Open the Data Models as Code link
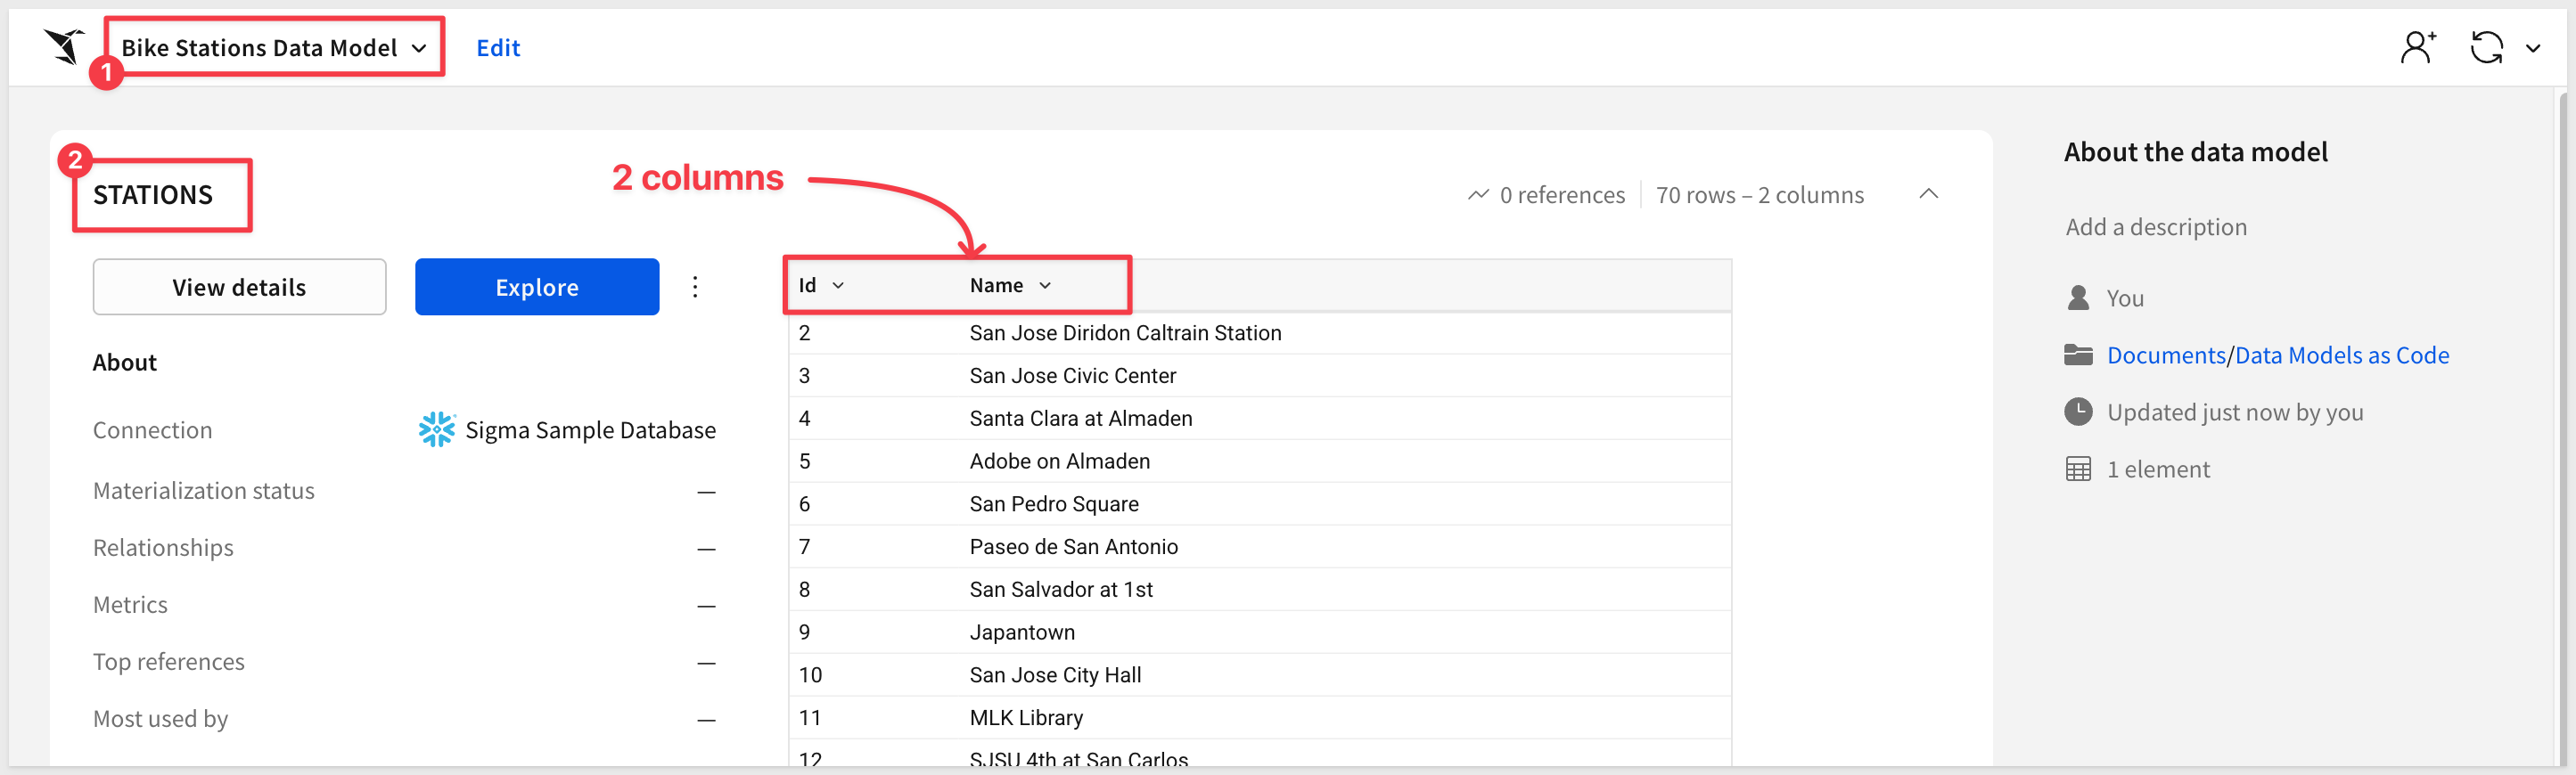Viewport: 2576px width, 775px height. [x=2341, y=355]
